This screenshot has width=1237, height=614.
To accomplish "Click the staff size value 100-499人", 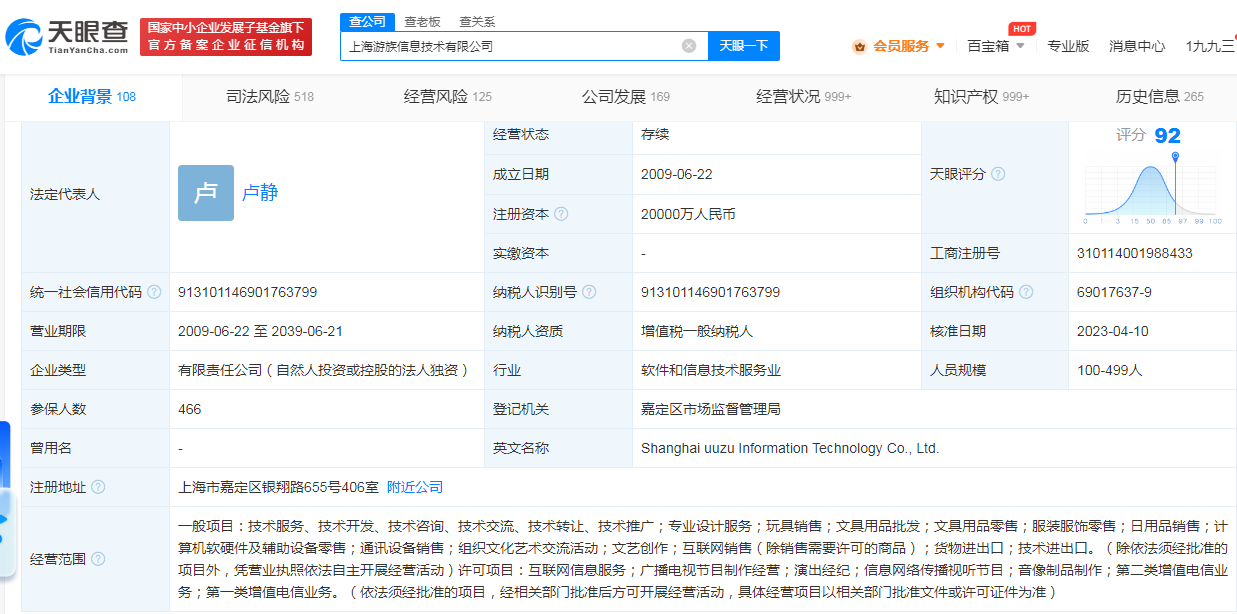I will point(1110,370).
